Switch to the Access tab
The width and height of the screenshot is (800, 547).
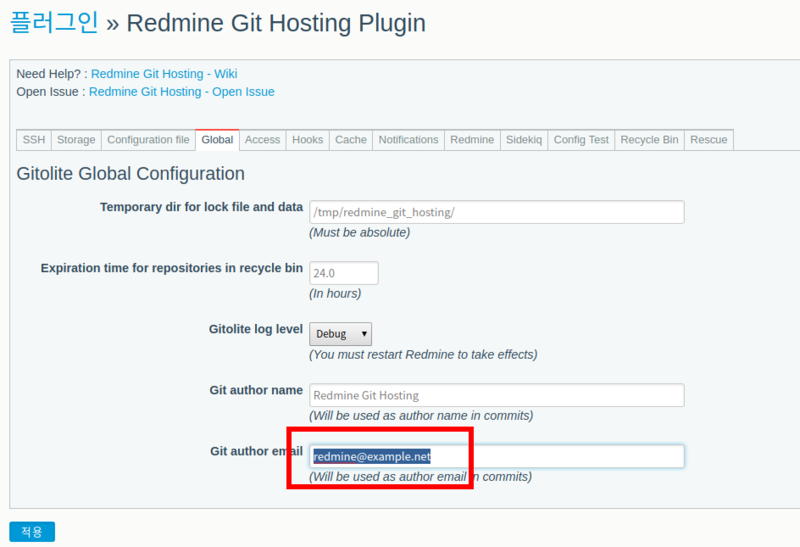coord(262,140)
